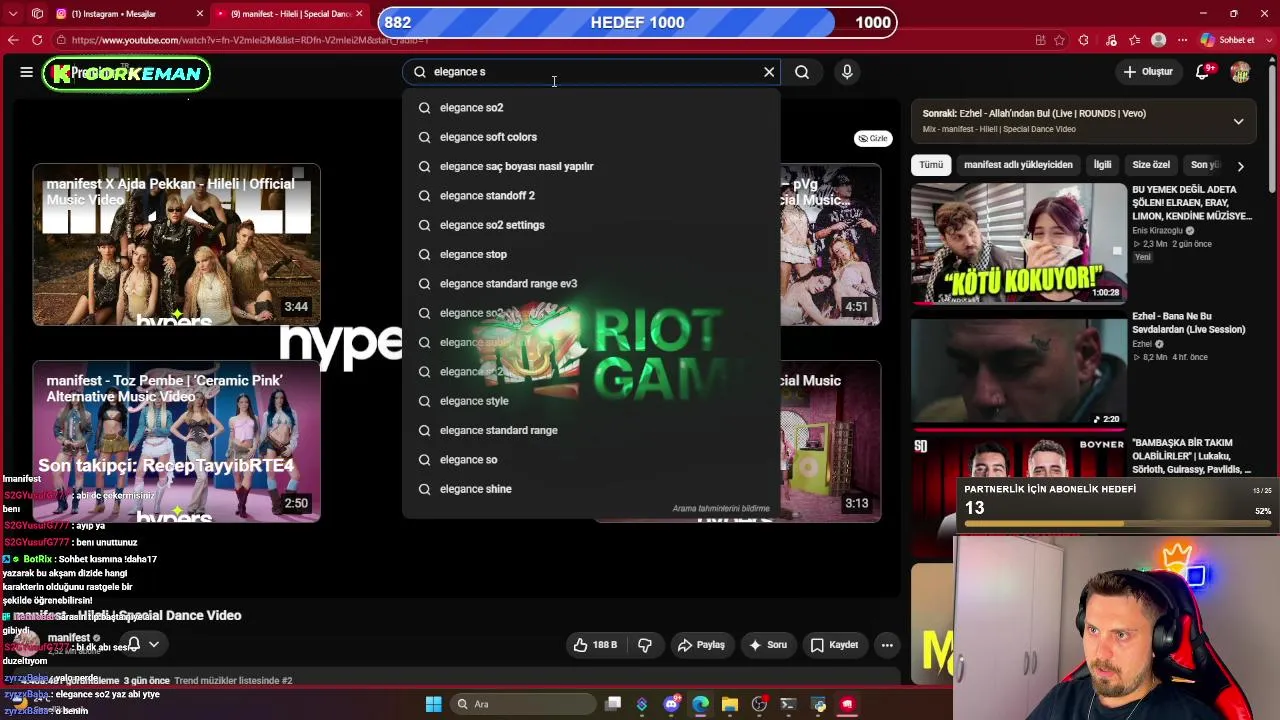The height and width of the screenshot is (720, 1280).
Task: Click the magnifier search button beside the search box
Action: tap(802, 72)
